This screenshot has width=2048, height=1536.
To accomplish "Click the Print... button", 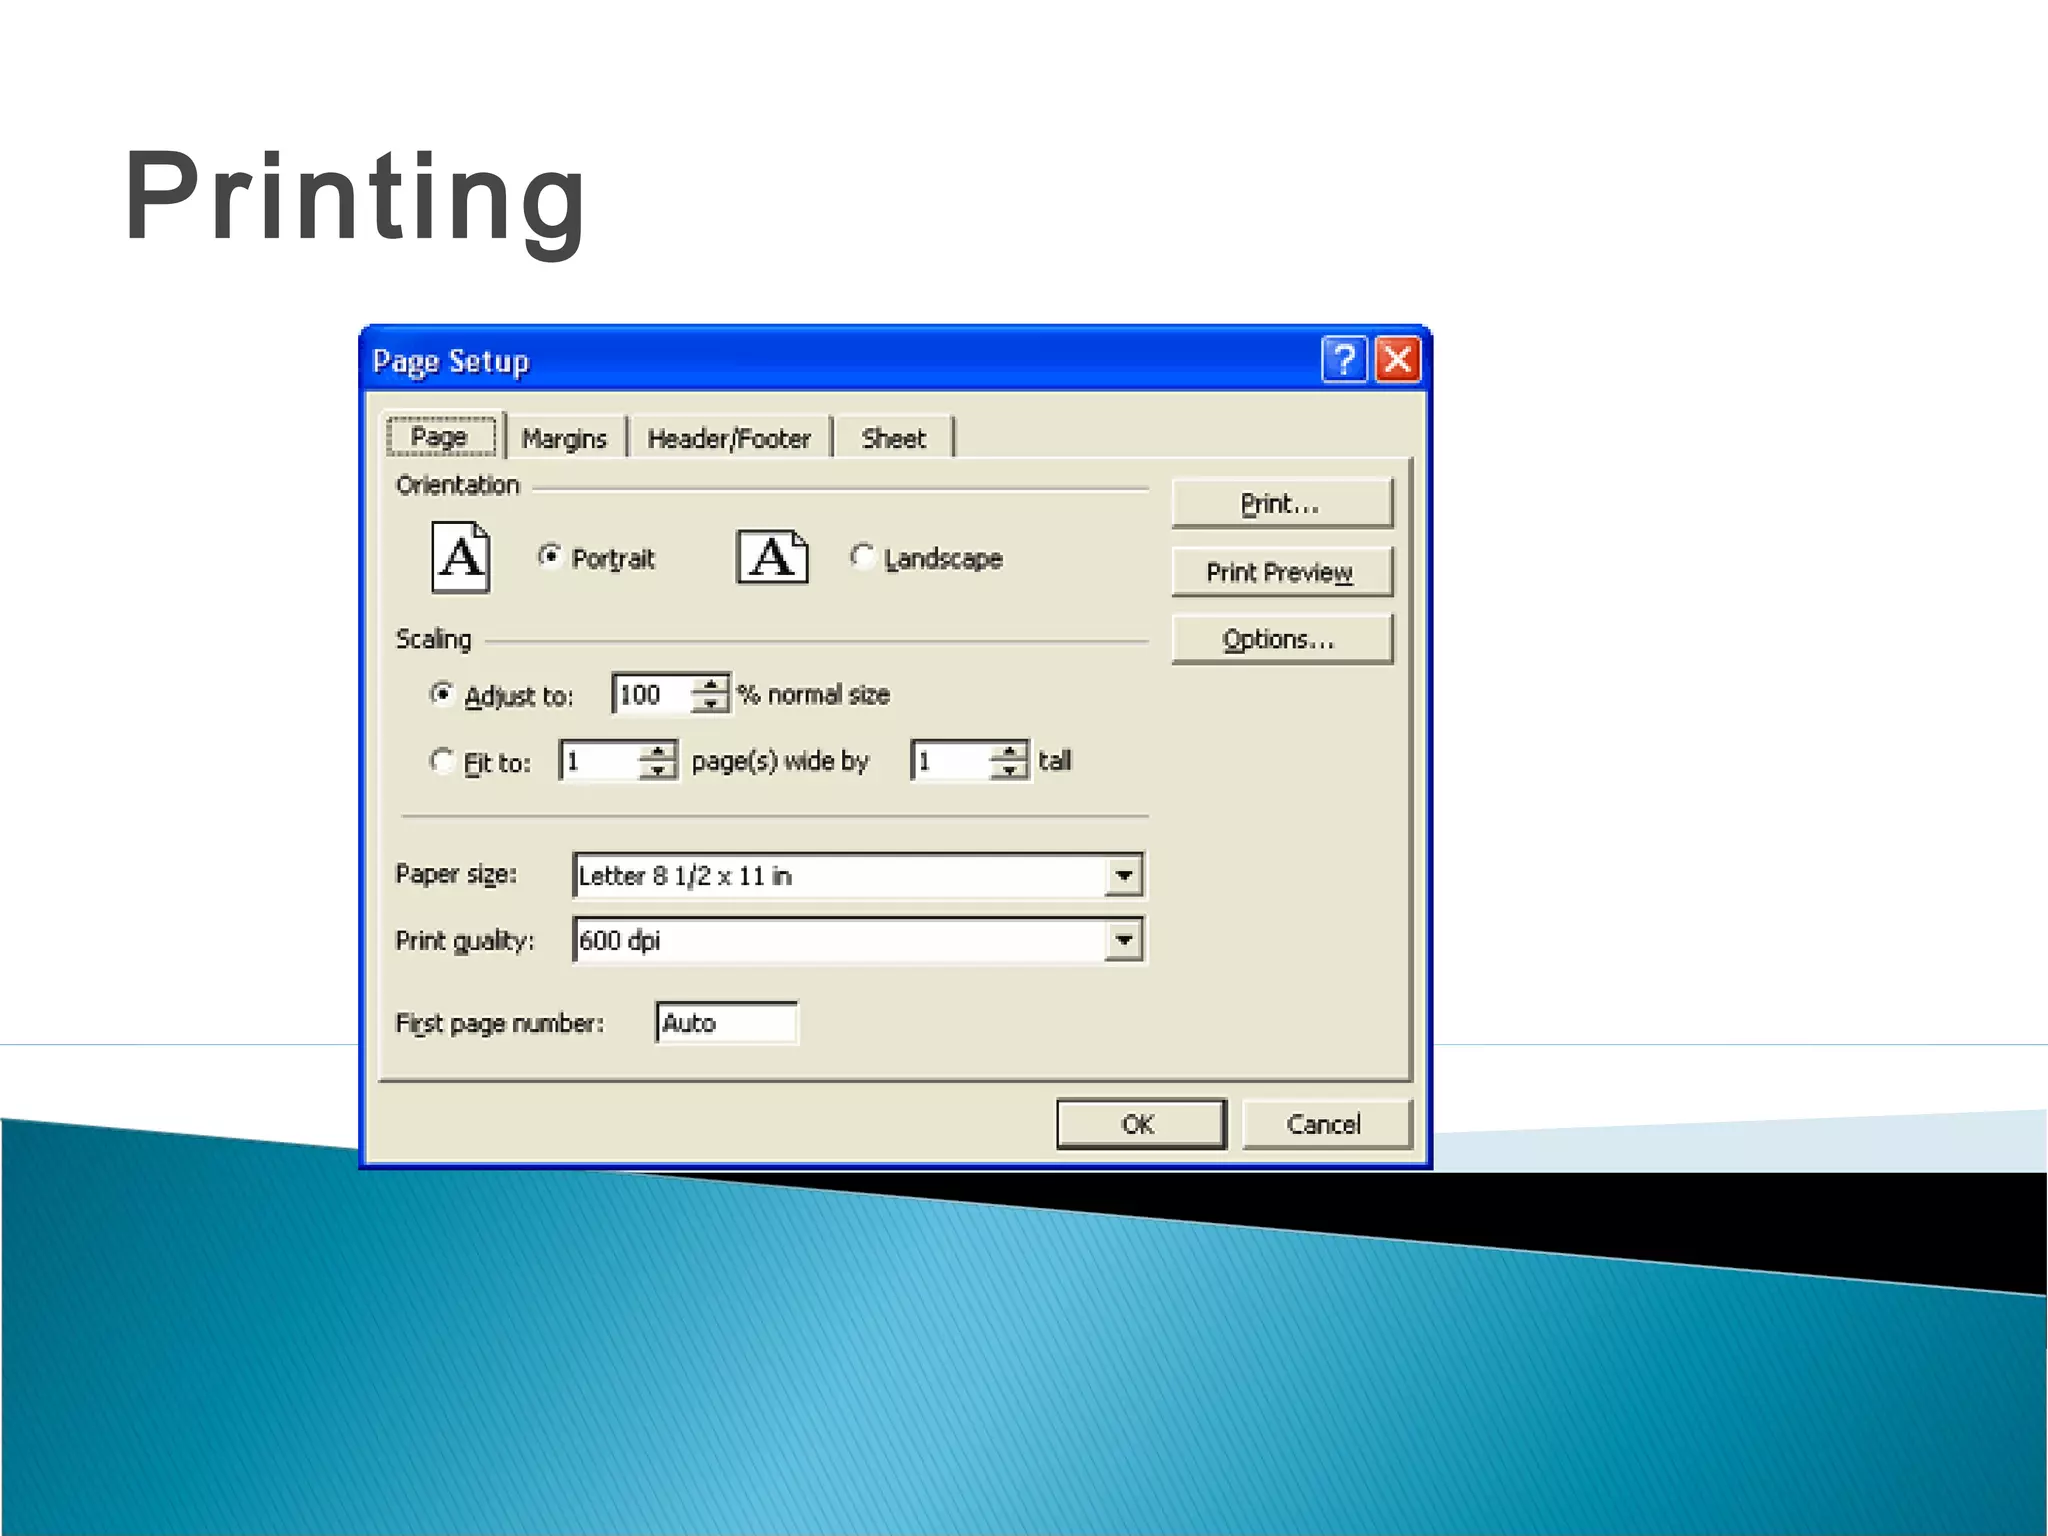I will click(1281, 503).
